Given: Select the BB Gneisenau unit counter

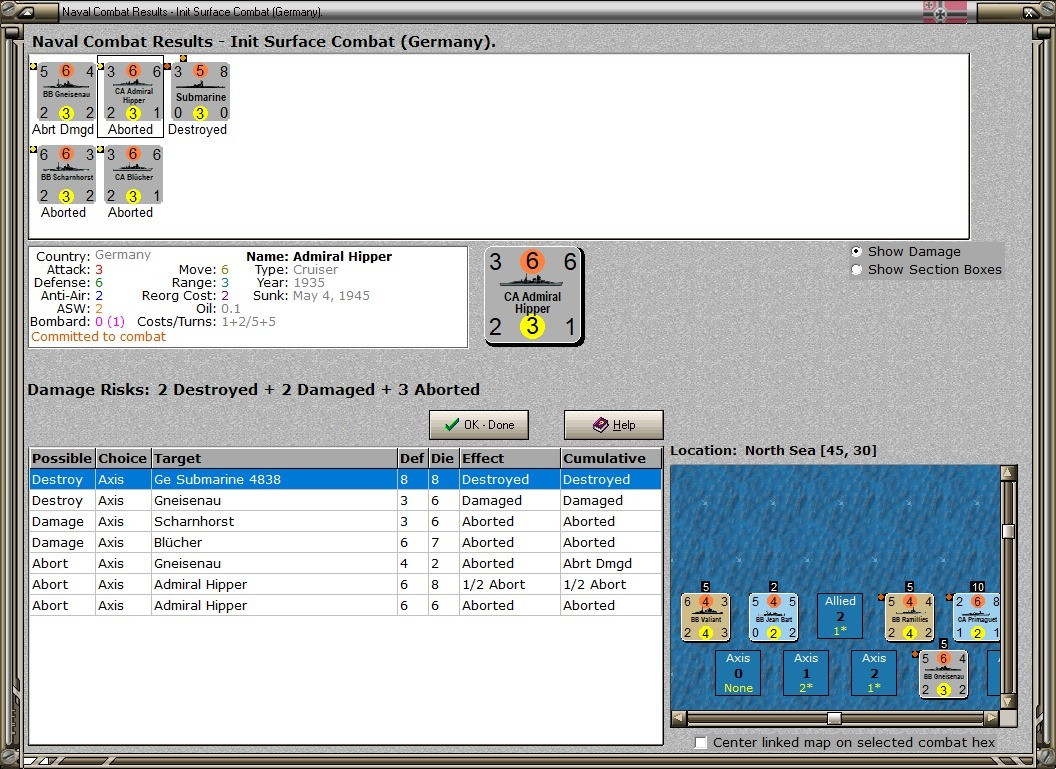Looking at the screenshot, I should pyautogui.click(x=65, y=92).
